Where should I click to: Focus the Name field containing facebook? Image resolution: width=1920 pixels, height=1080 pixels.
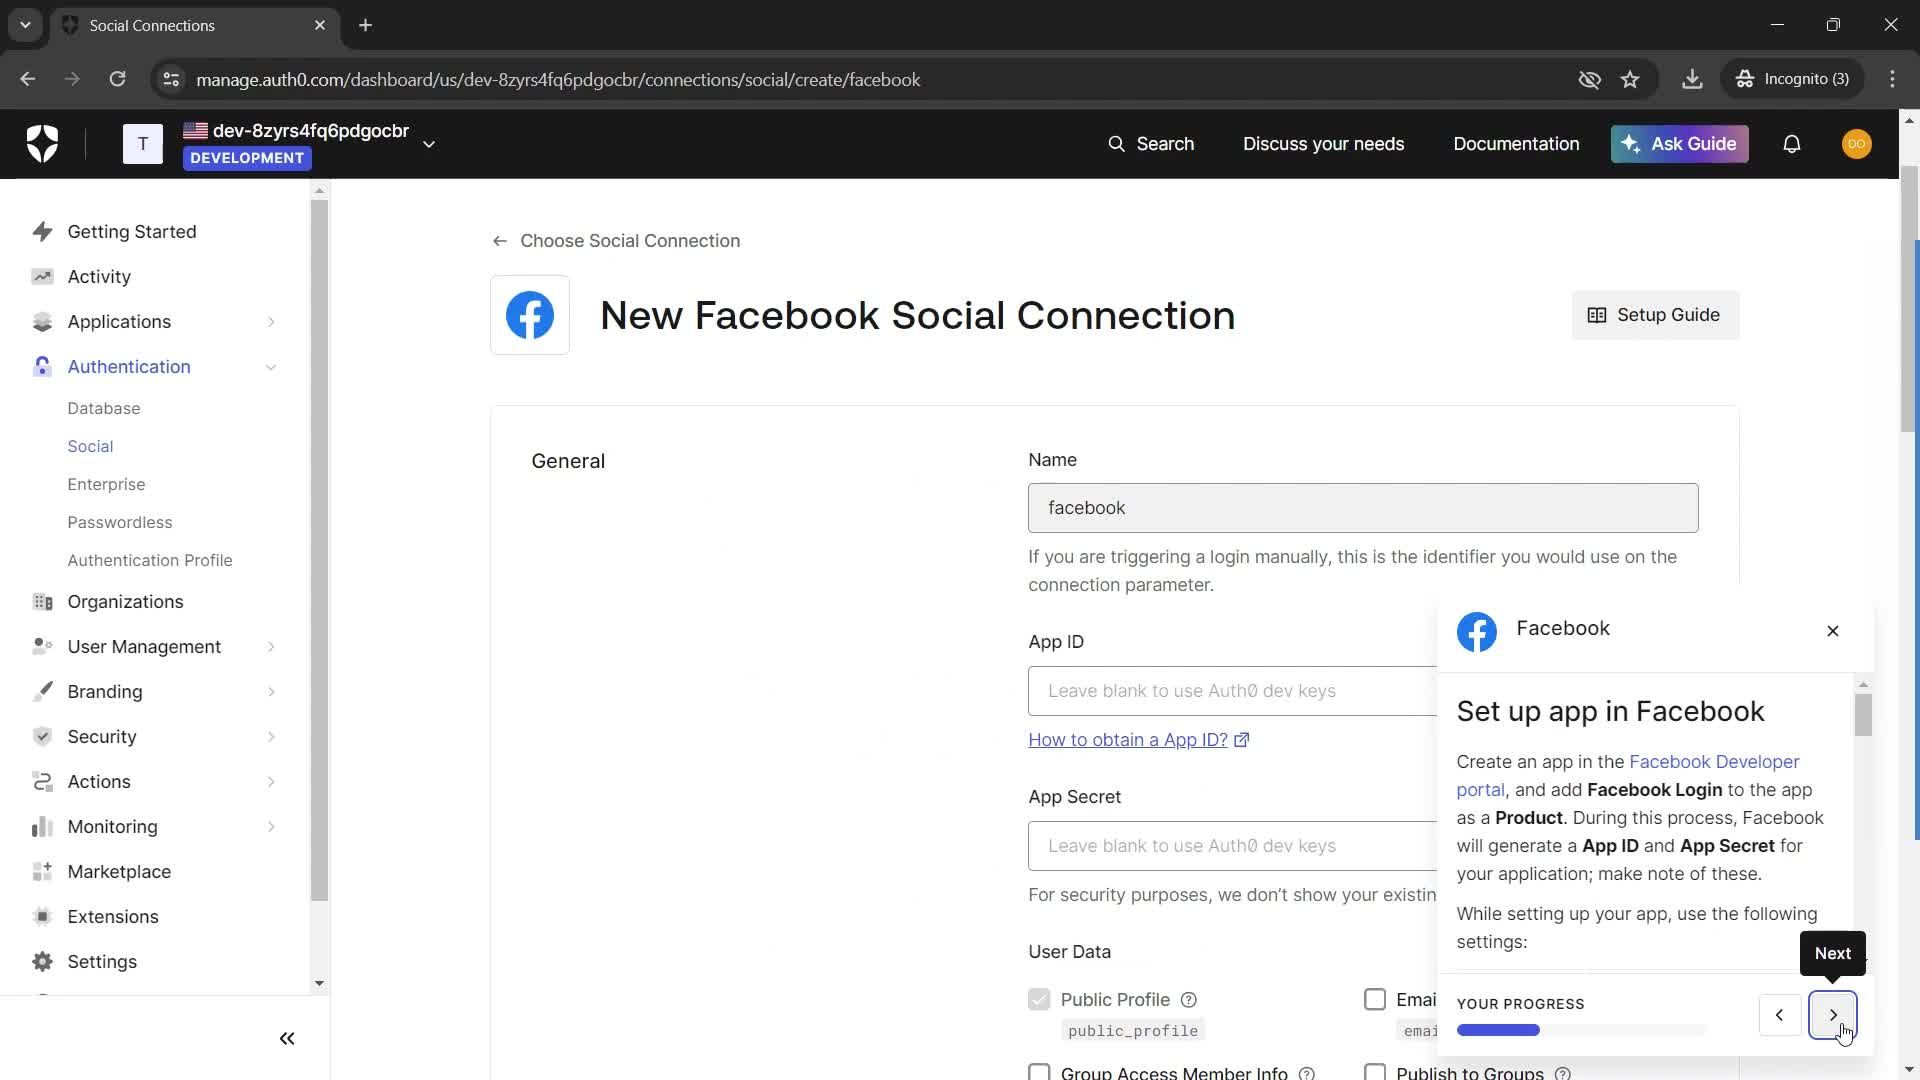click(x=1363, y=508)
